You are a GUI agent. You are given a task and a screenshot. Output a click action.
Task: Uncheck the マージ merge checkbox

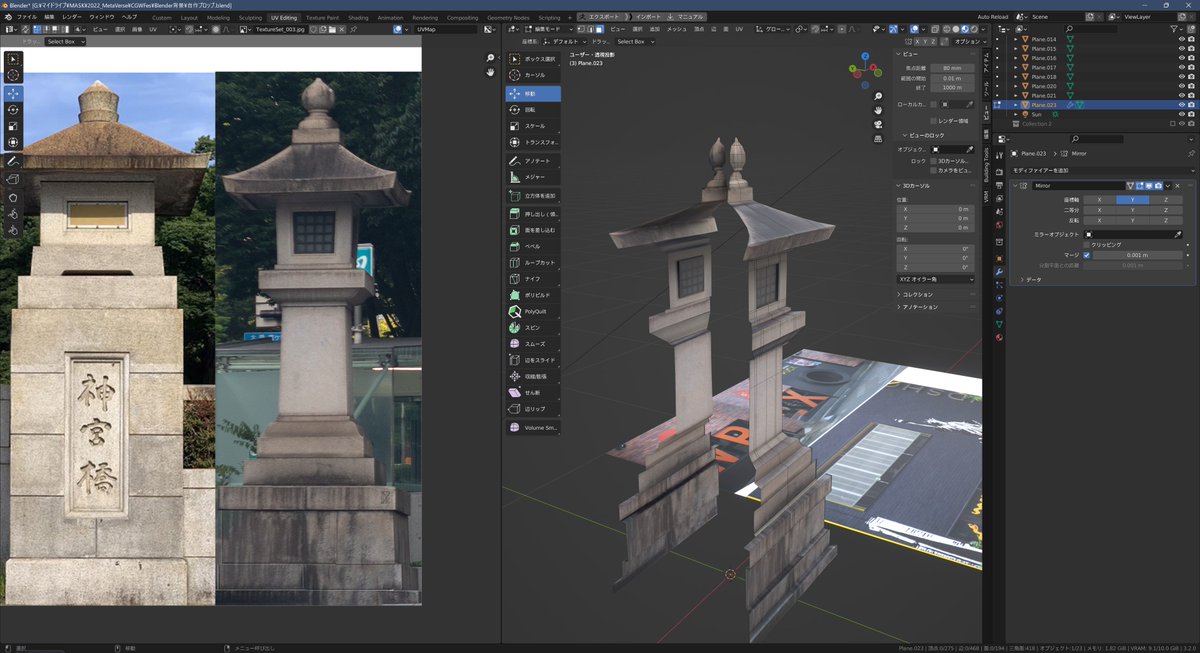coord(1086,255)
